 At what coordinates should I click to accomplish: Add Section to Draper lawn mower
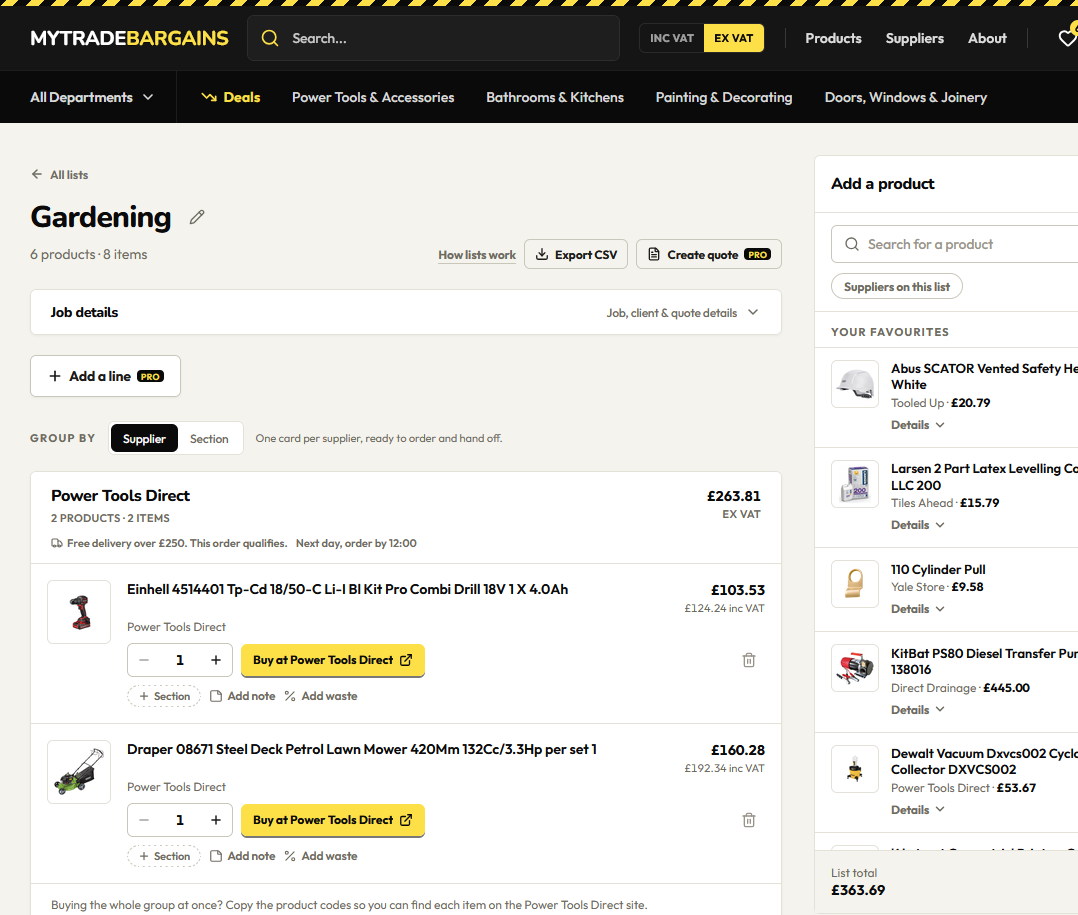click(x=164, y=857)
